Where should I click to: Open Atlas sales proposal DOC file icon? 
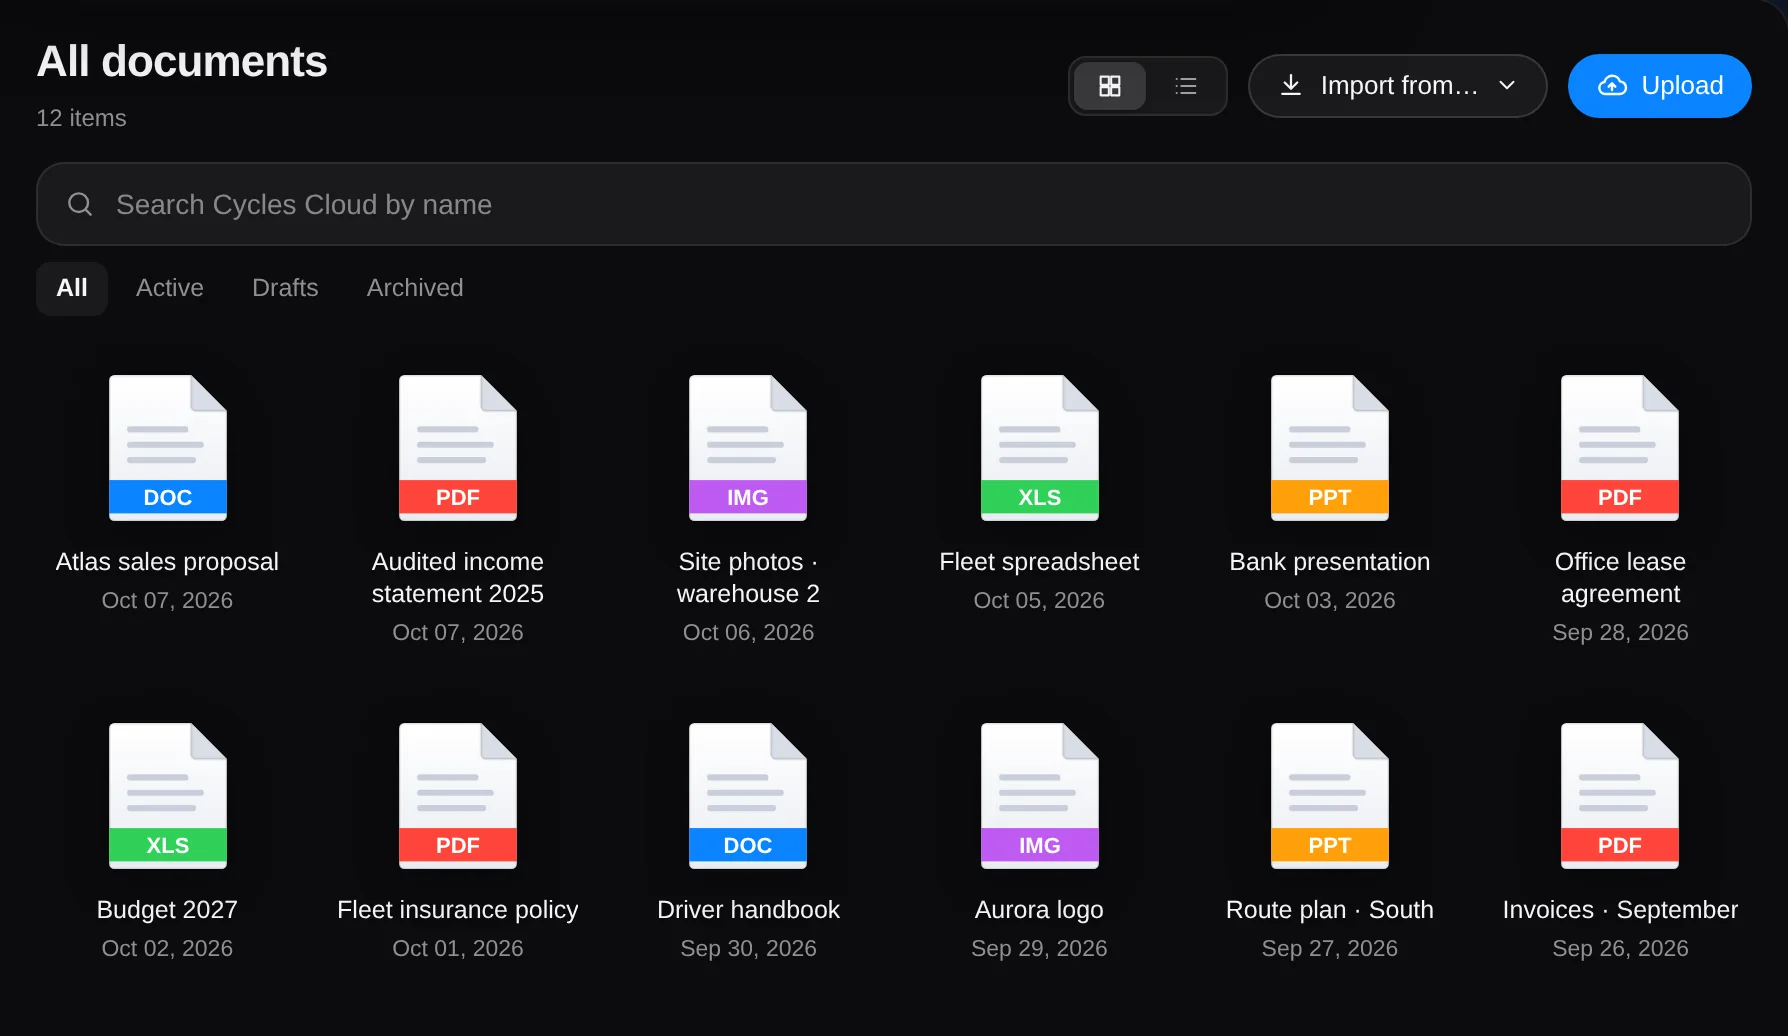168,448
